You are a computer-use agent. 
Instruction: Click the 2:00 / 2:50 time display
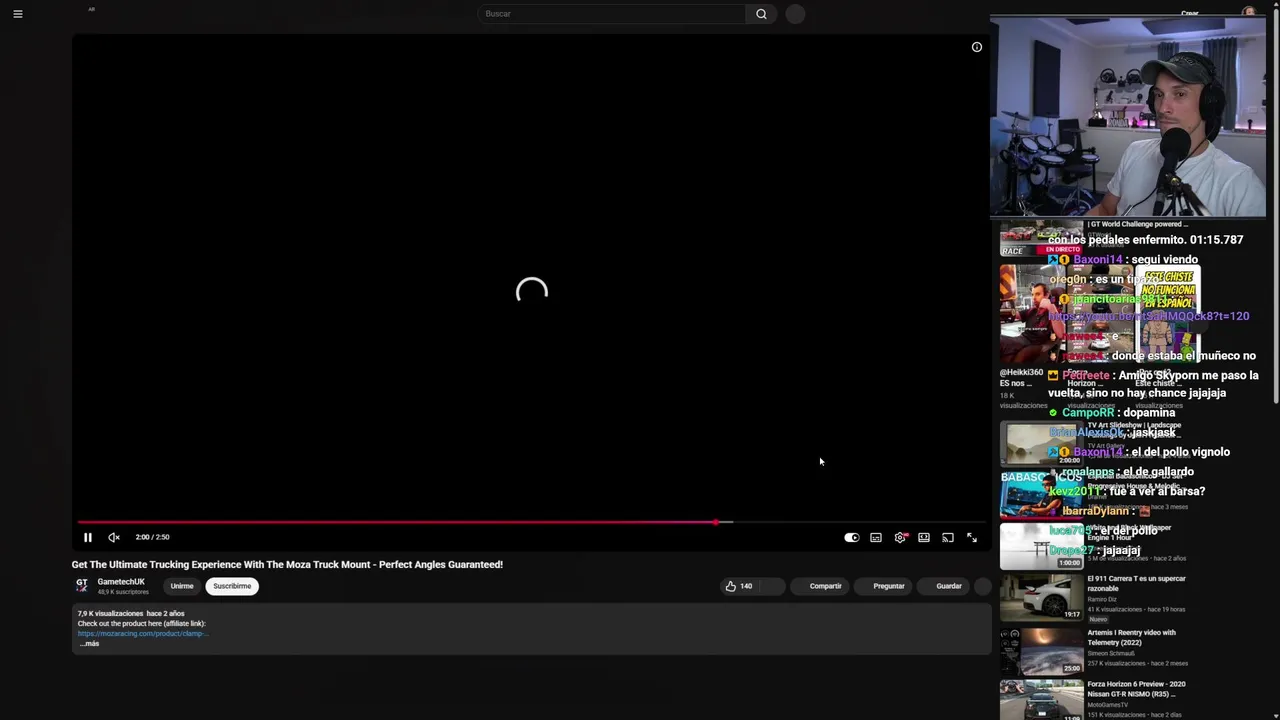(x=152, y=537)
